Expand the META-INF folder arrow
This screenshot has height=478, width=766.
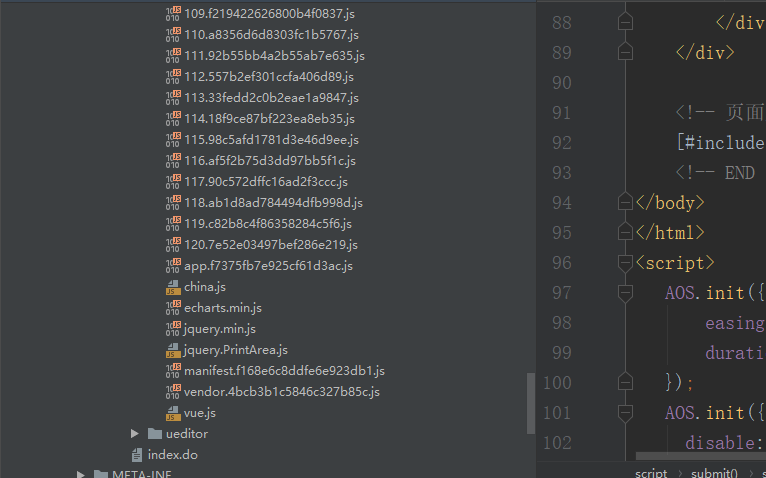coord(81,474)
